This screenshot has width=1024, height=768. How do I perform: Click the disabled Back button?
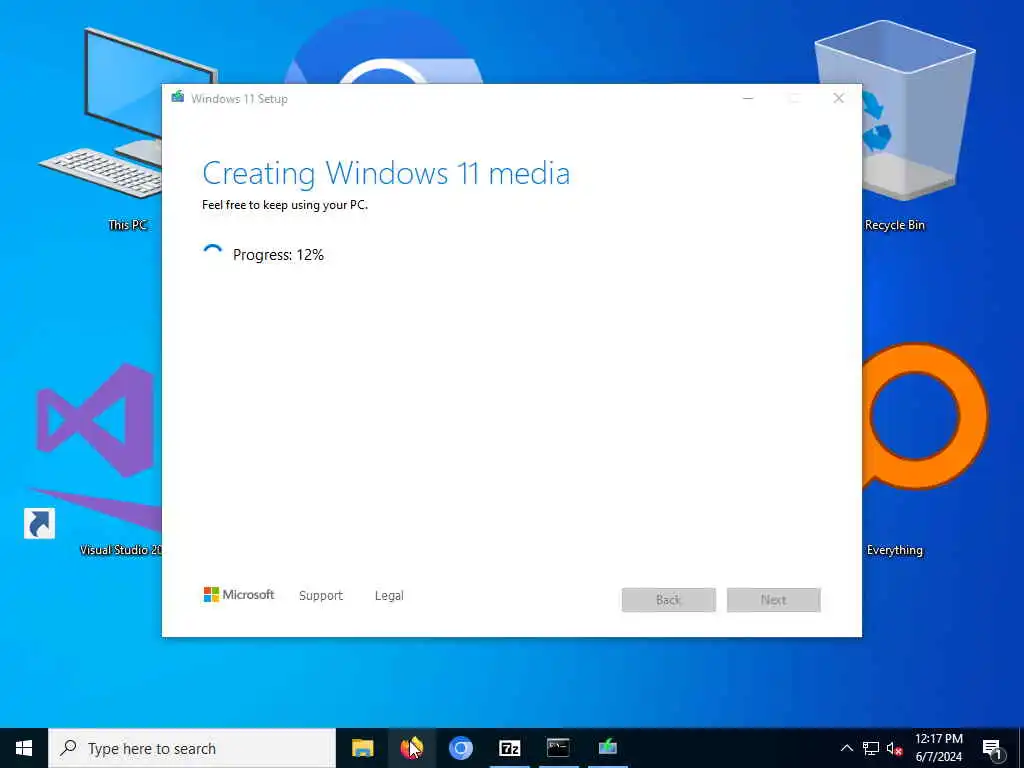tap(669, 600)
